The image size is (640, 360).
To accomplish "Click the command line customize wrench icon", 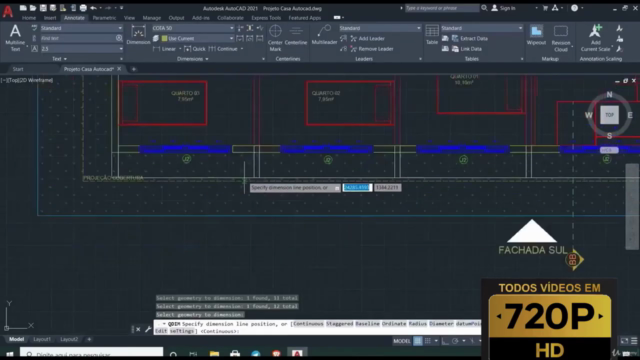I will pos(148,329).
